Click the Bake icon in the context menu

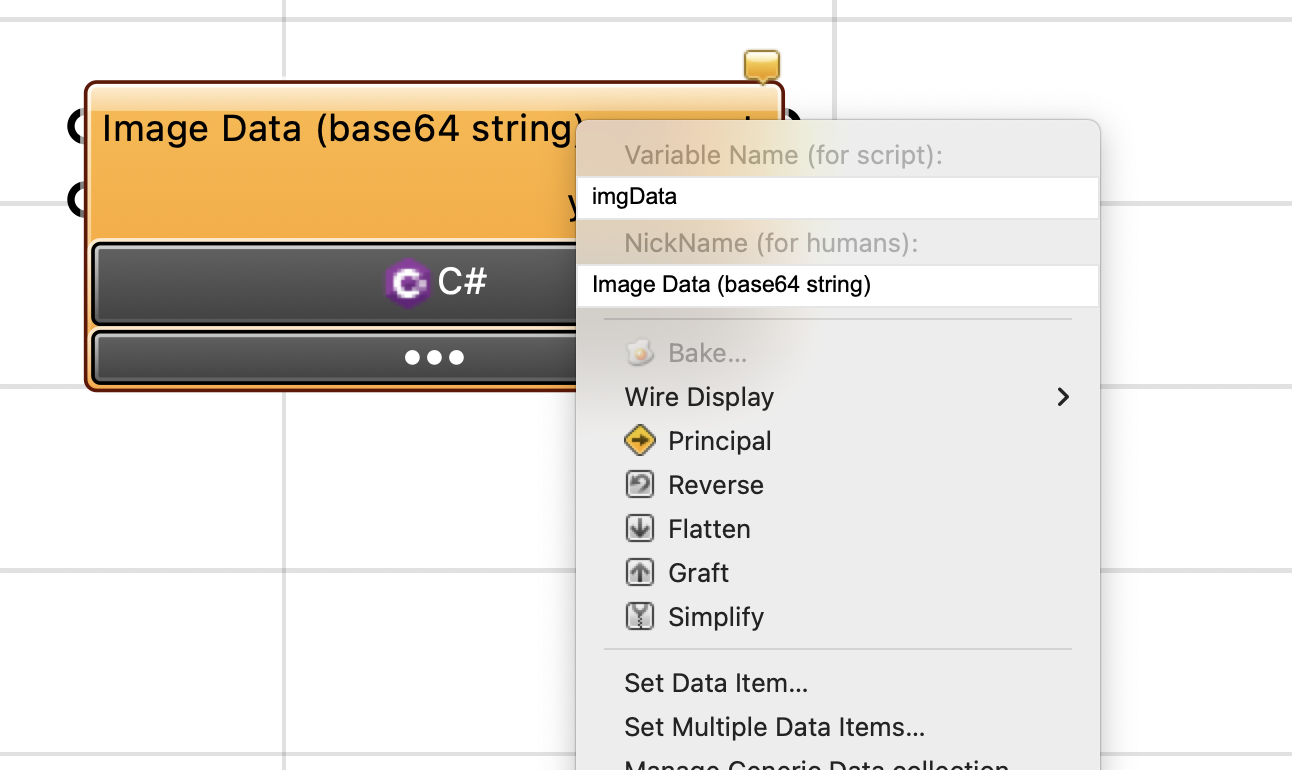638,352
